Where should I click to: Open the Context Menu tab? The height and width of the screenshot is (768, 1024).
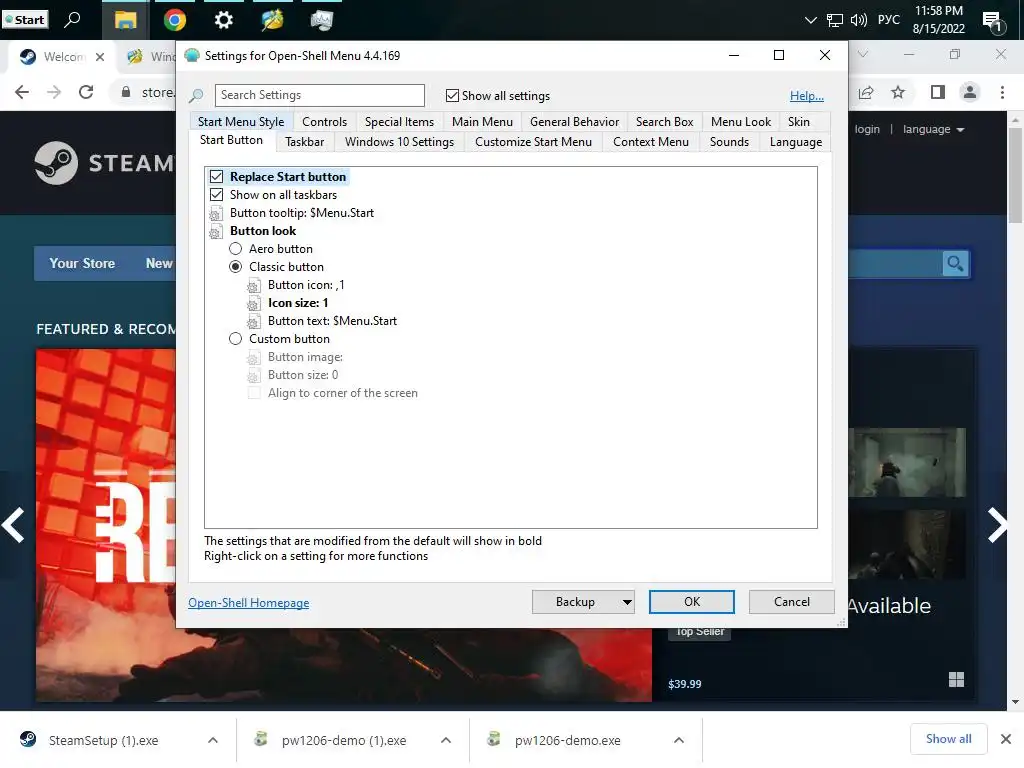click(x=650, y=142)
